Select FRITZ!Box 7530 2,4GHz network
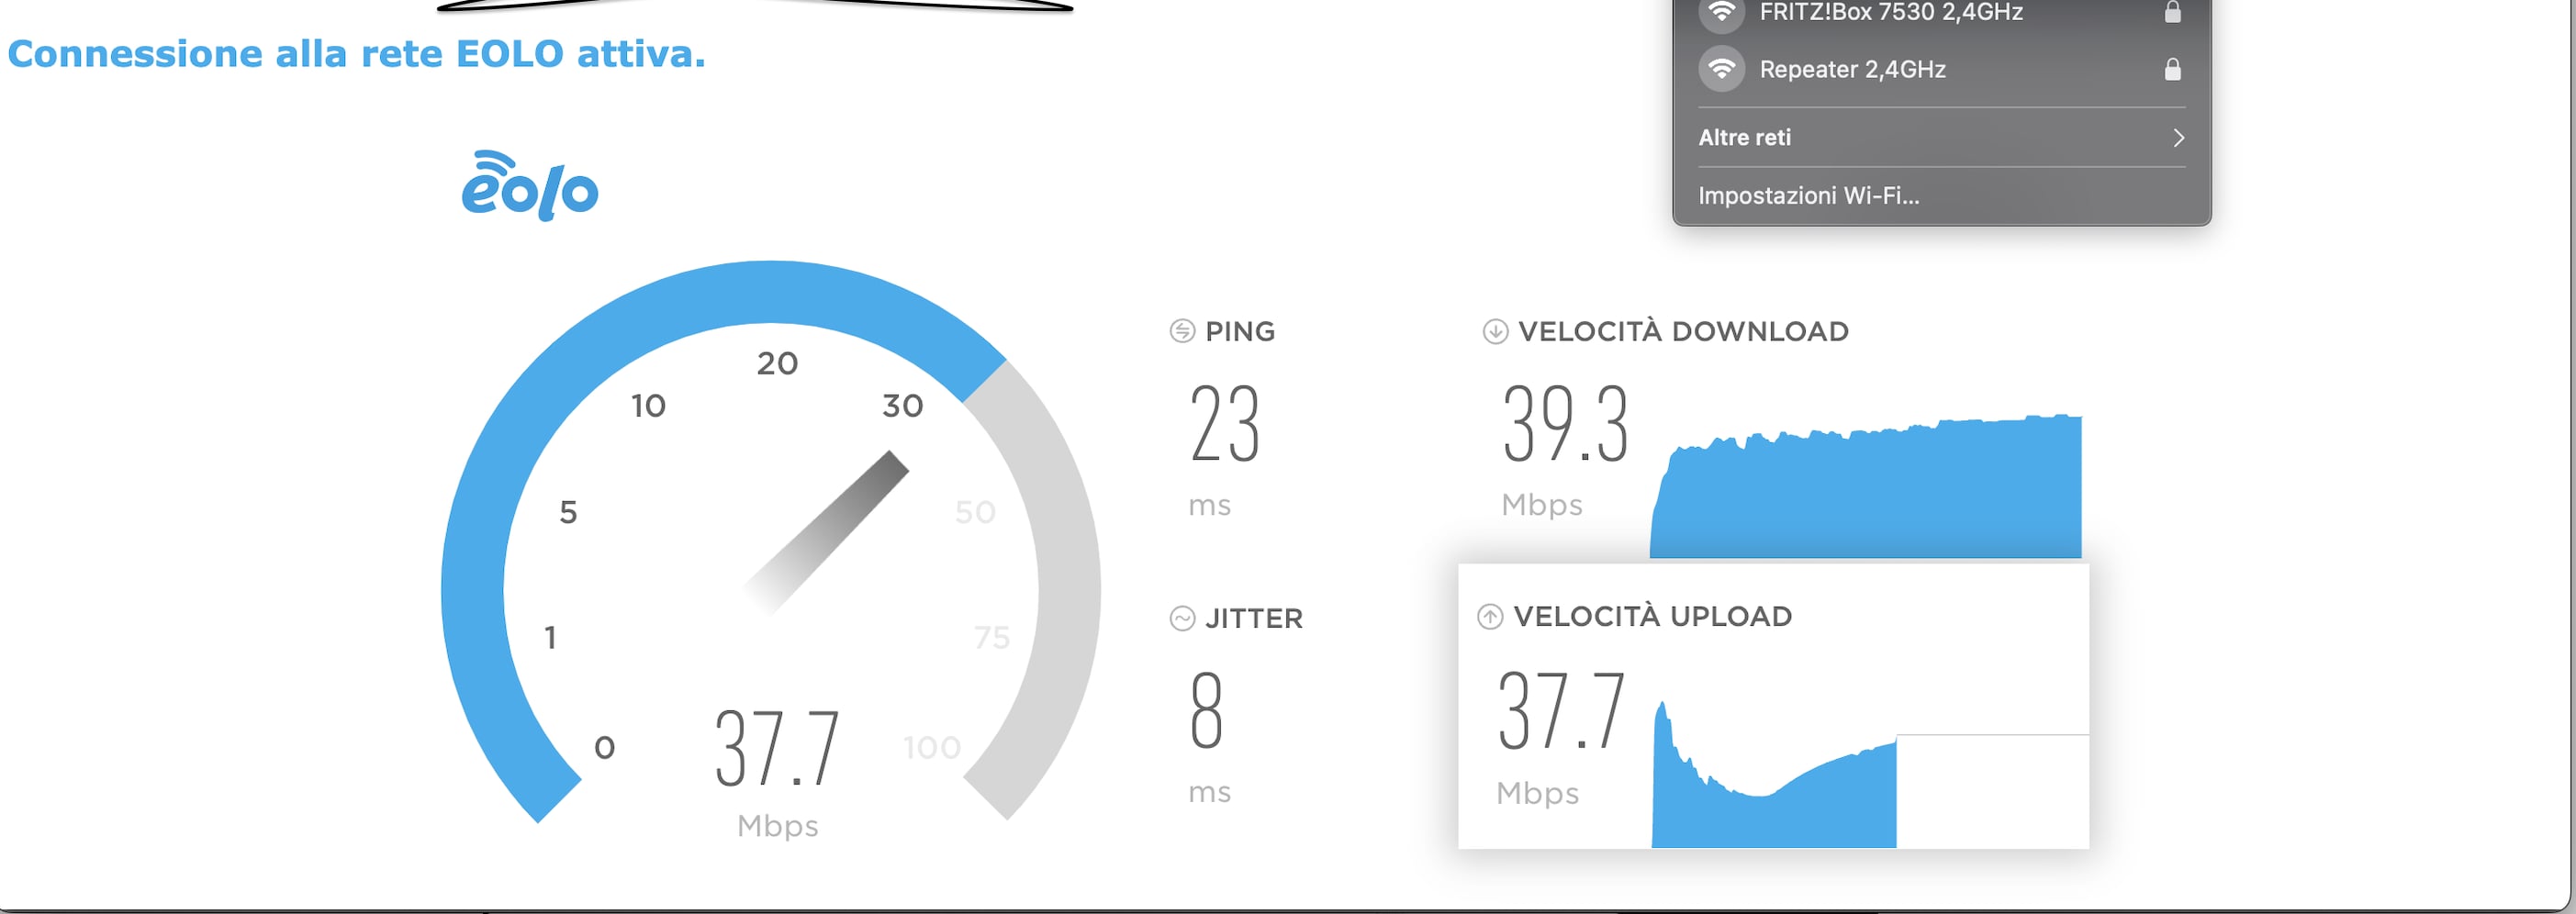Screen dimensions: 2576x914 point(1941,13)
